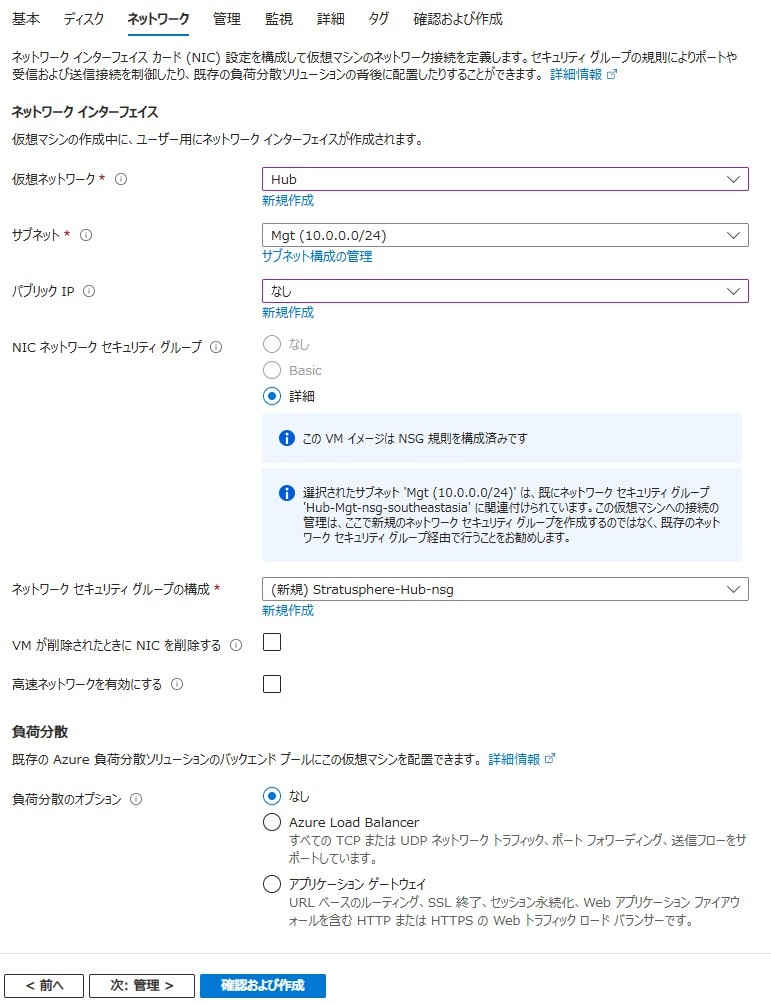The width and height of the screenshot is (771, 1005).
Task: Click the 次: 管理 > button
Action: [142, 986]
